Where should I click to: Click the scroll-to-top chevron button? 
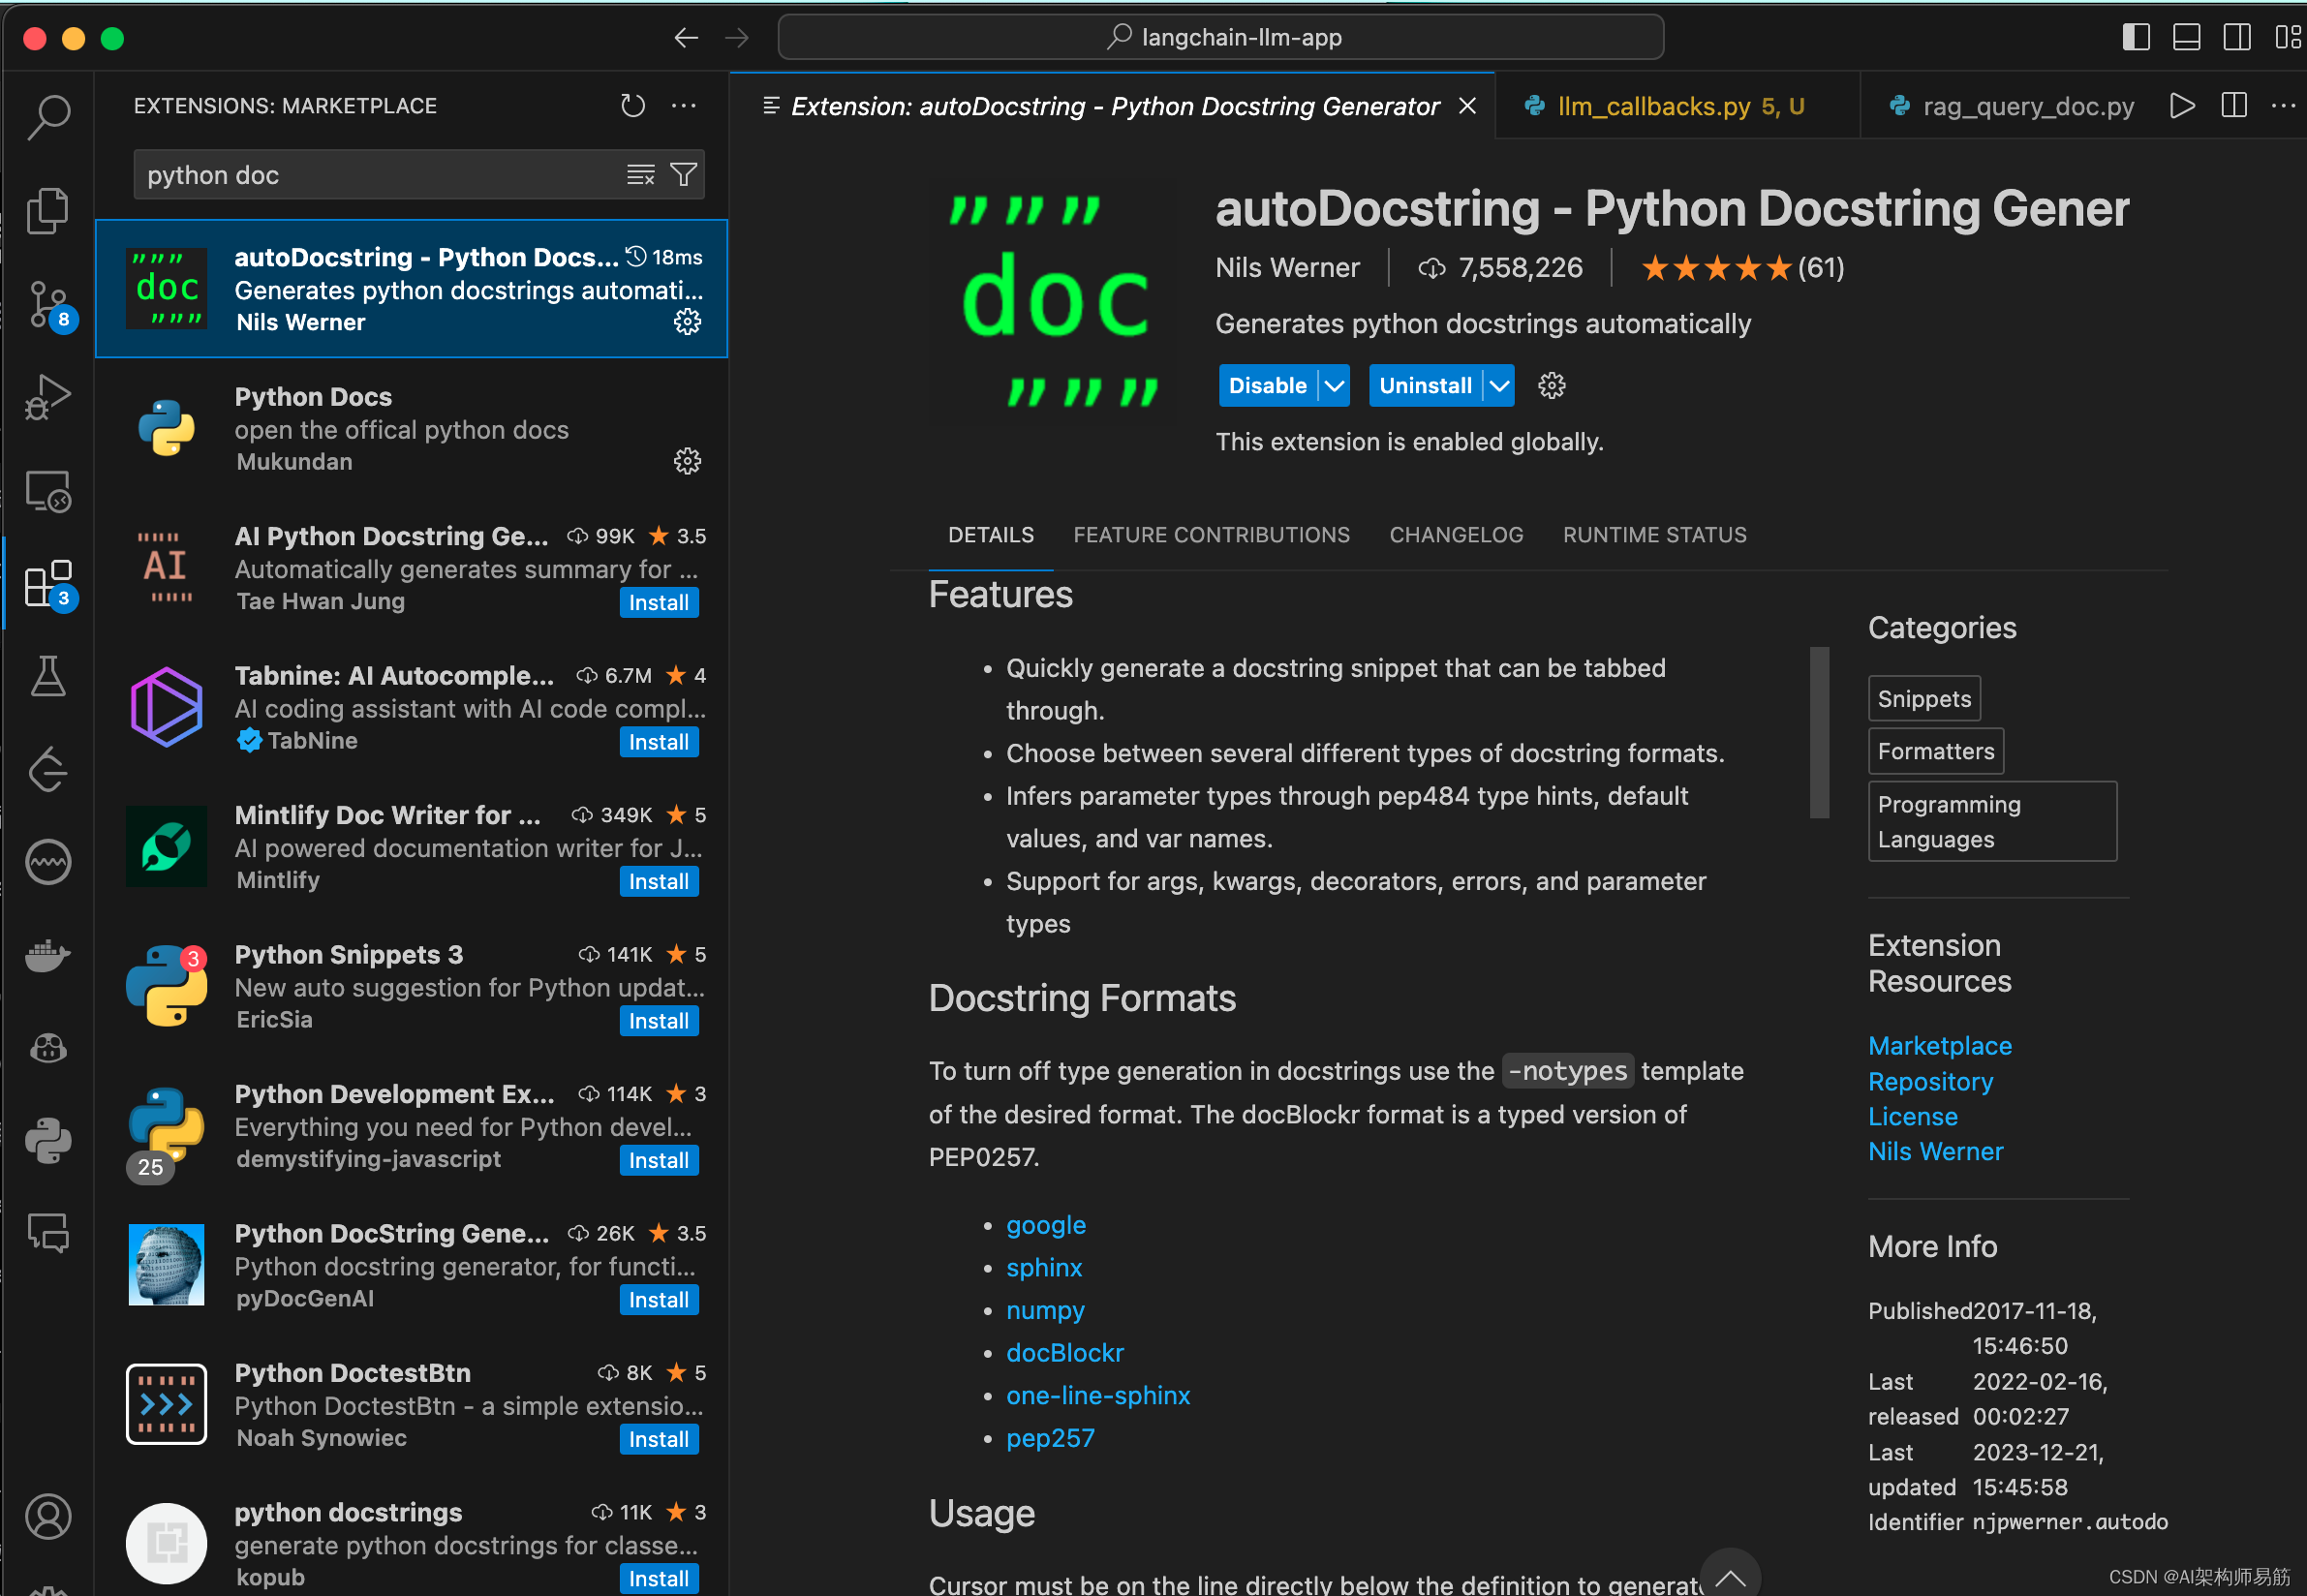tap(1730, 1576)
